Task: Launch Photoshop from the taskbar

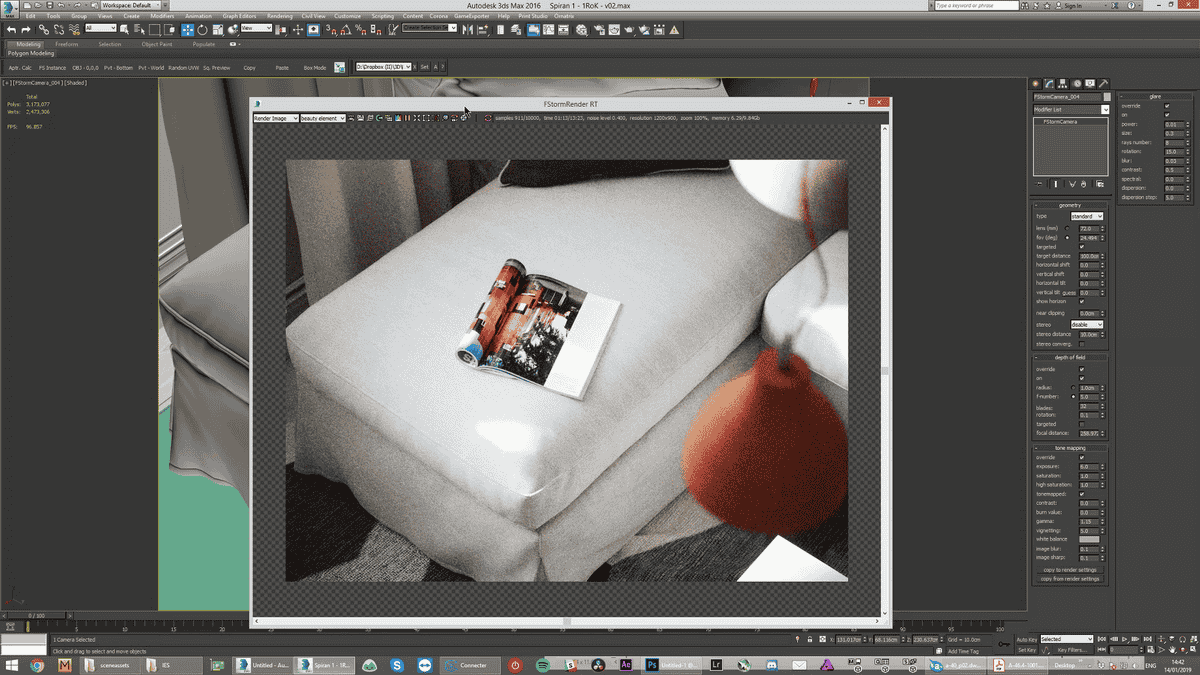Action: [651, 665]
